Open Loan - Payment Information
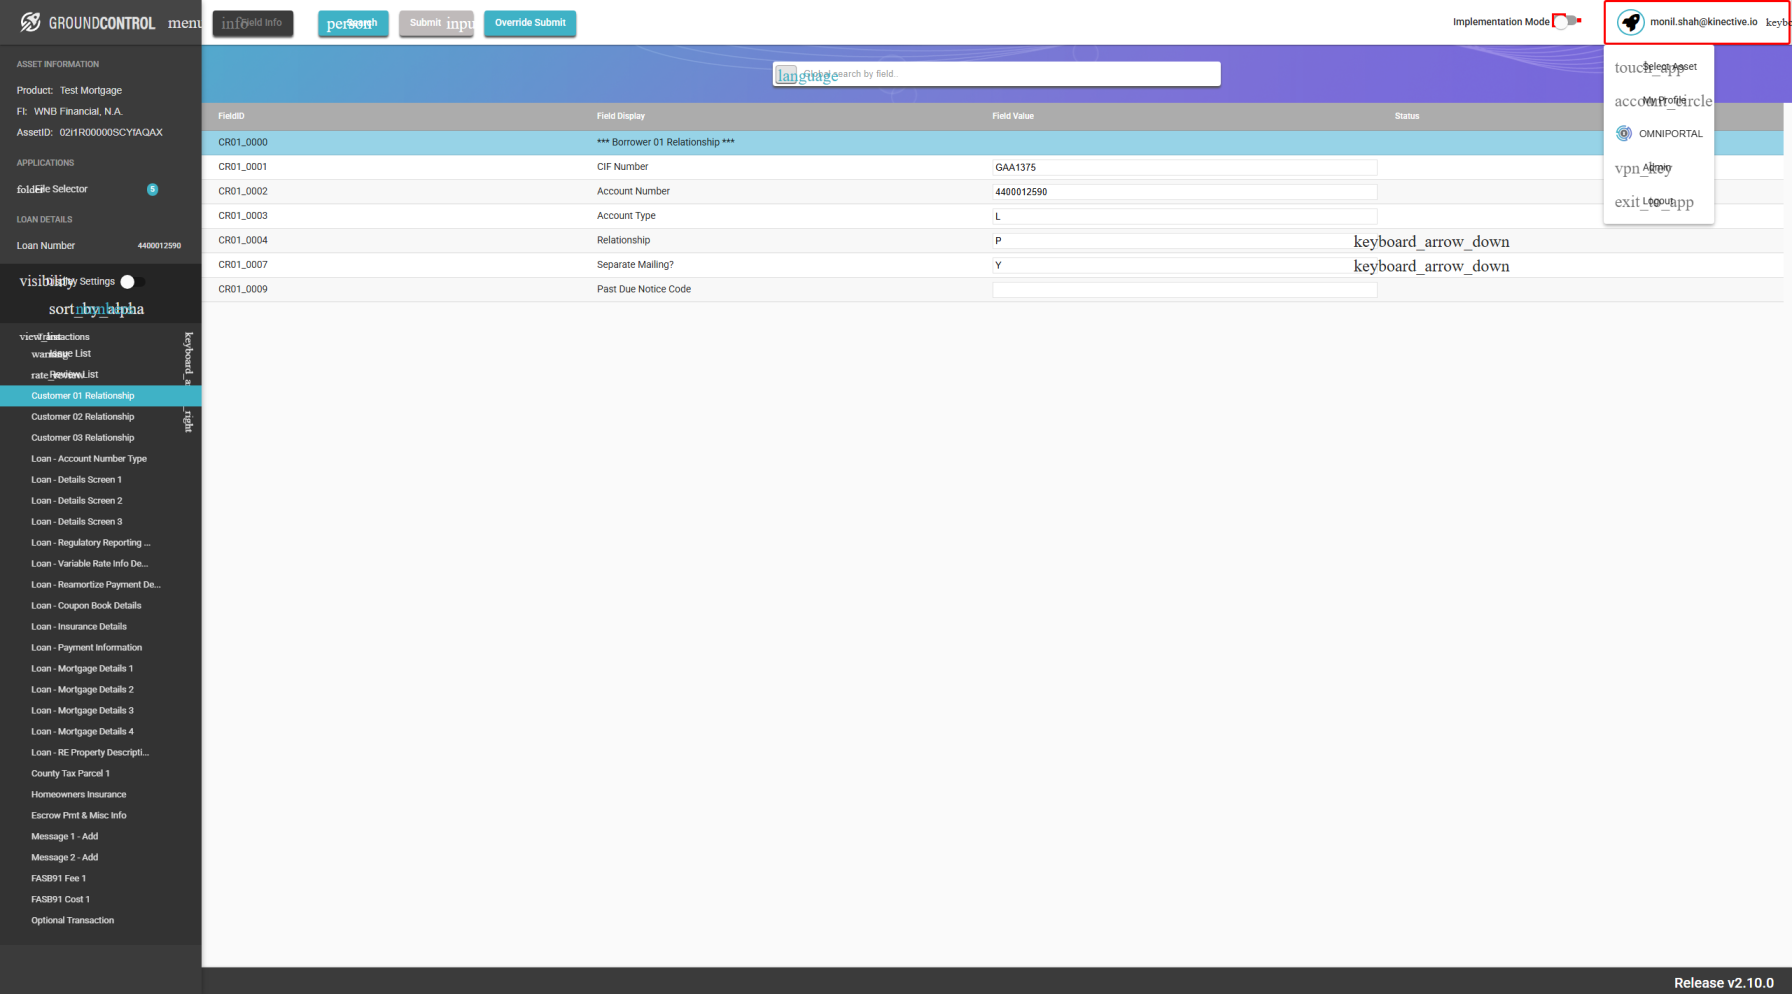The height and width of the screenshot is (994, 1792). pos(86,648)
